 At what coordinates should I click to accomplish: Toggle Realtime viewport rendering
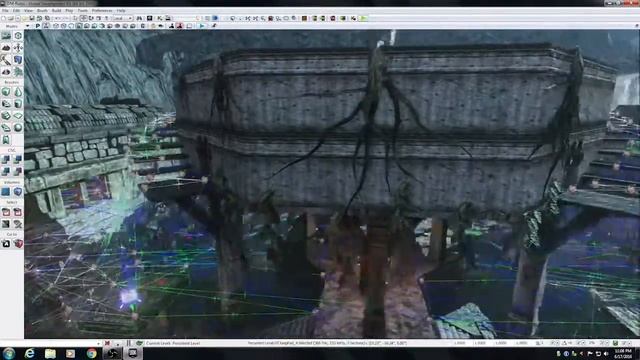pos(46,26)
